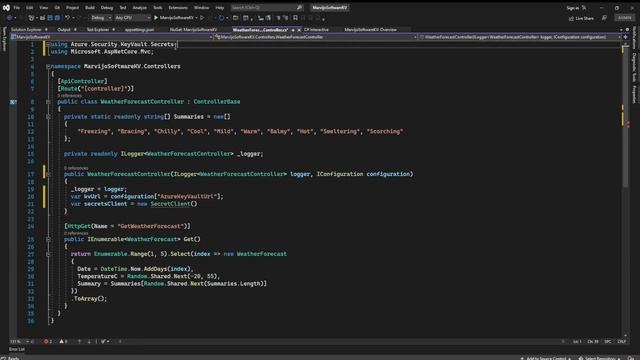Open the View menu
Screen dimensions: 640x360
tap(44, 8)
